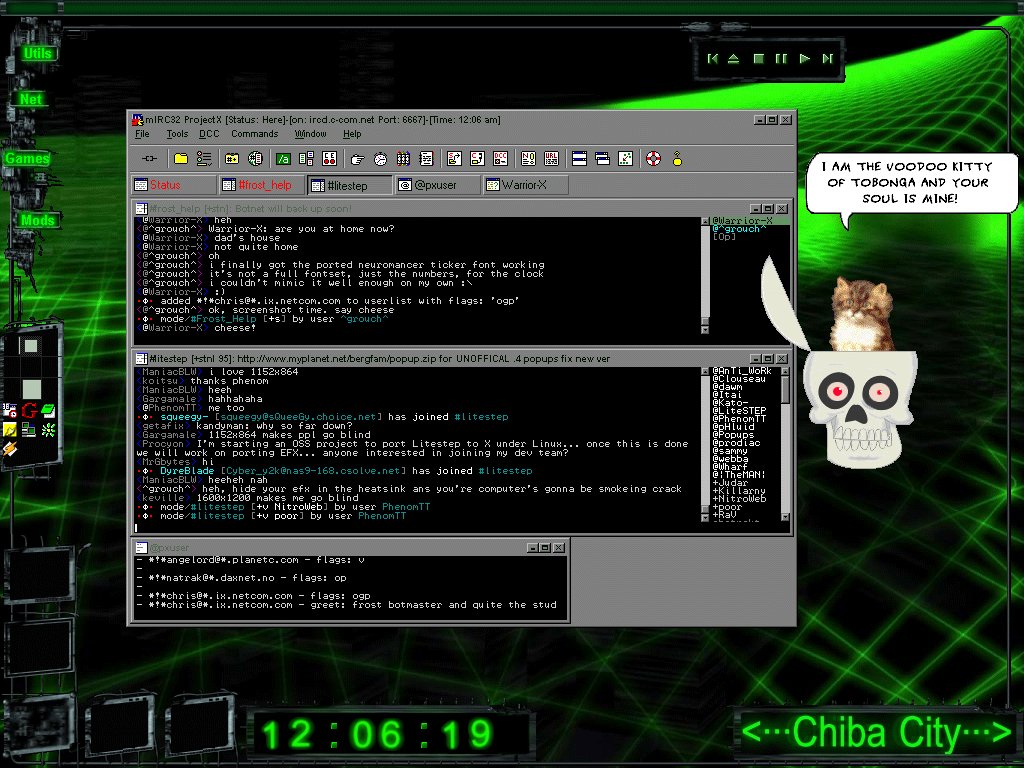Select the @pxuser switchbar tab

click(437, 185)
